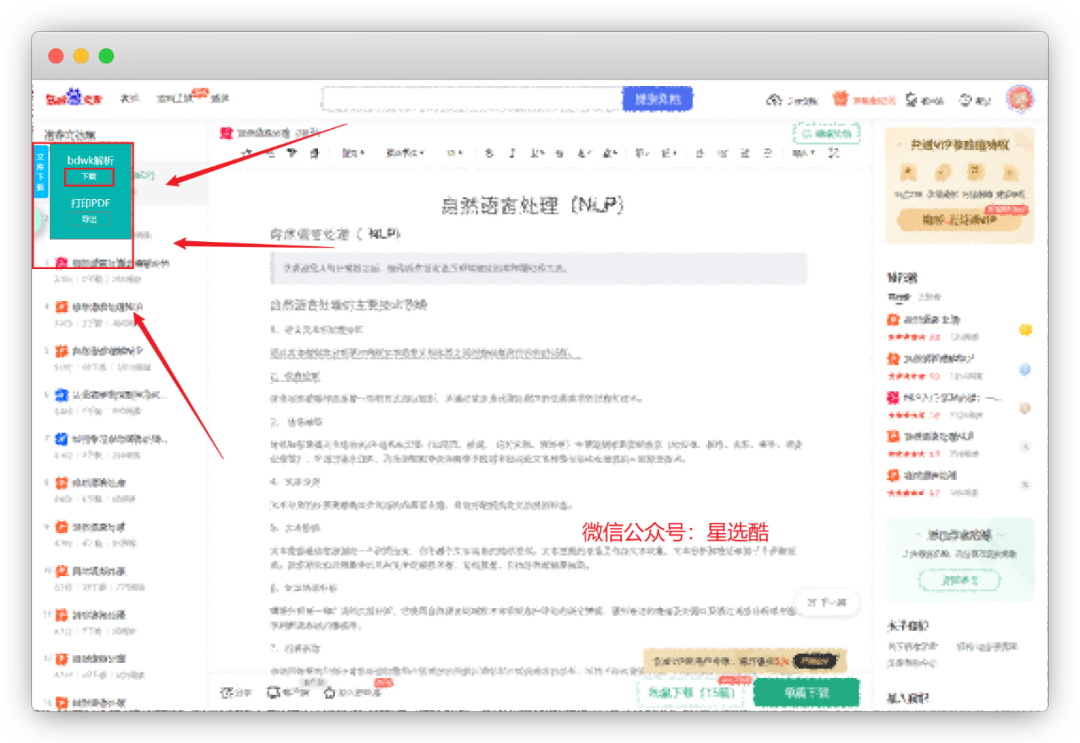Click the clear formatting icon before style dropdown
Image resolution: width=1080 pixels, height=743 pixels.
315,153
